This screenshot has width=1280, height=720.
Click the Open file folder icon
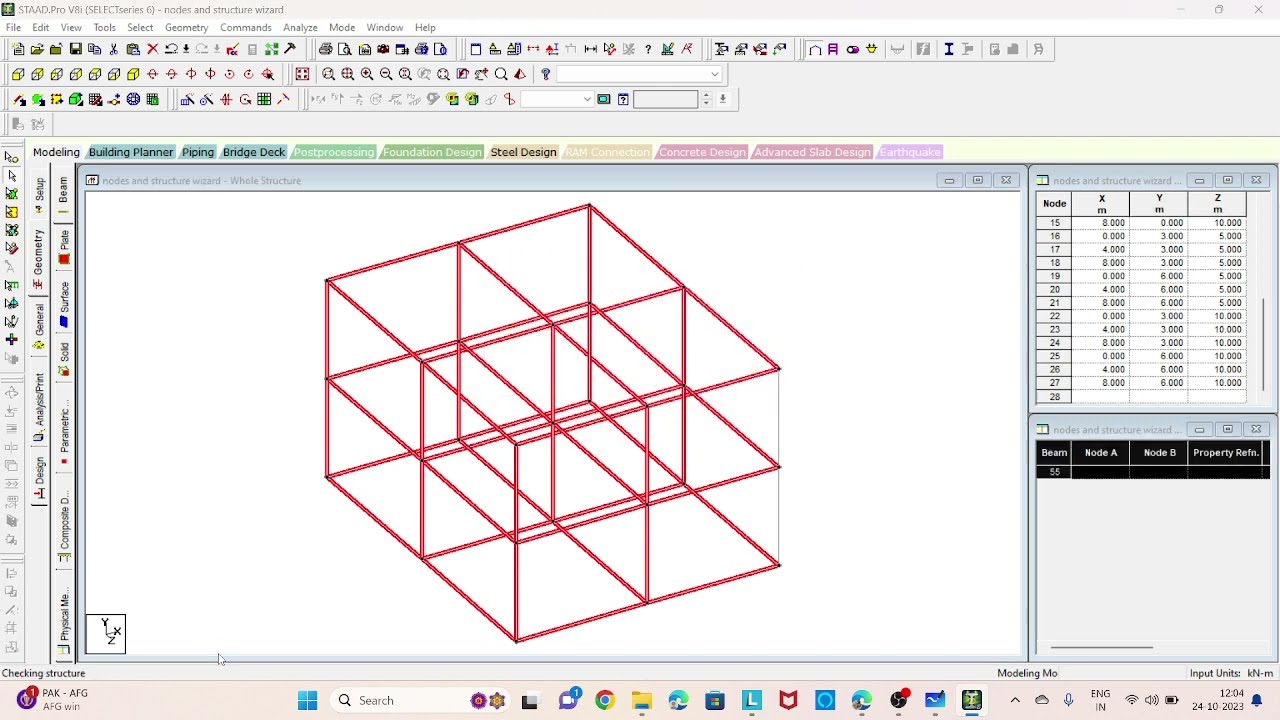(x=37, y=49)
